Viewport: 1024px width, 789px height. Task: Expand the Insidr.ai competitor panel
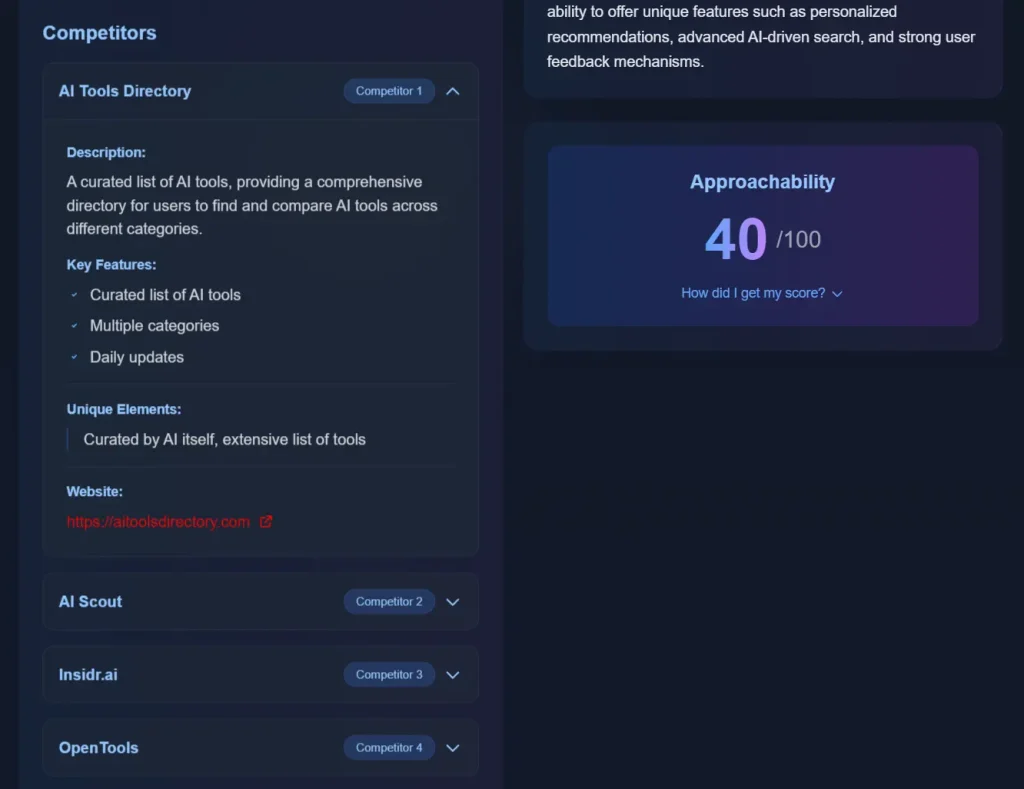tap(452, 674)
